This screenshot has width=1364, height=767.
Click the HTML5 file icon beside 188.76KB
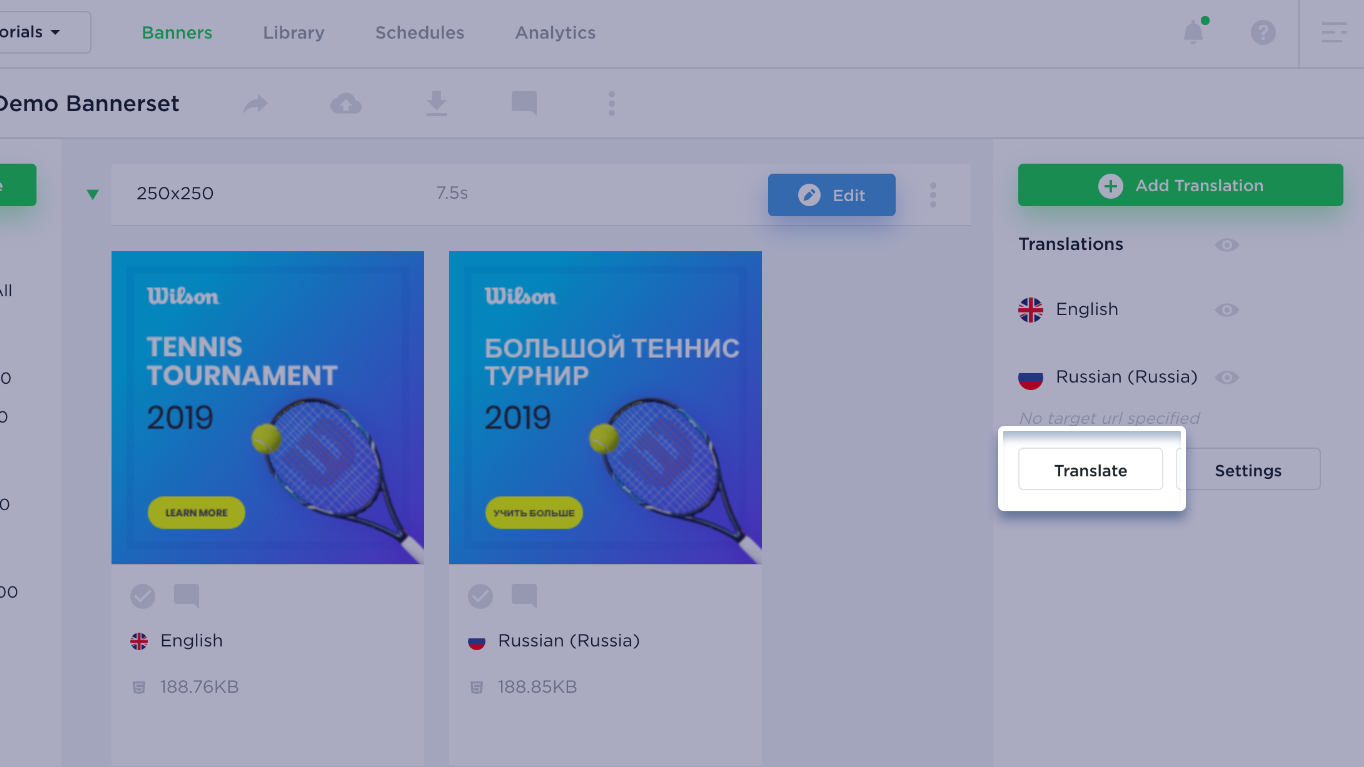pyautogui.click(x=139, y=687)
